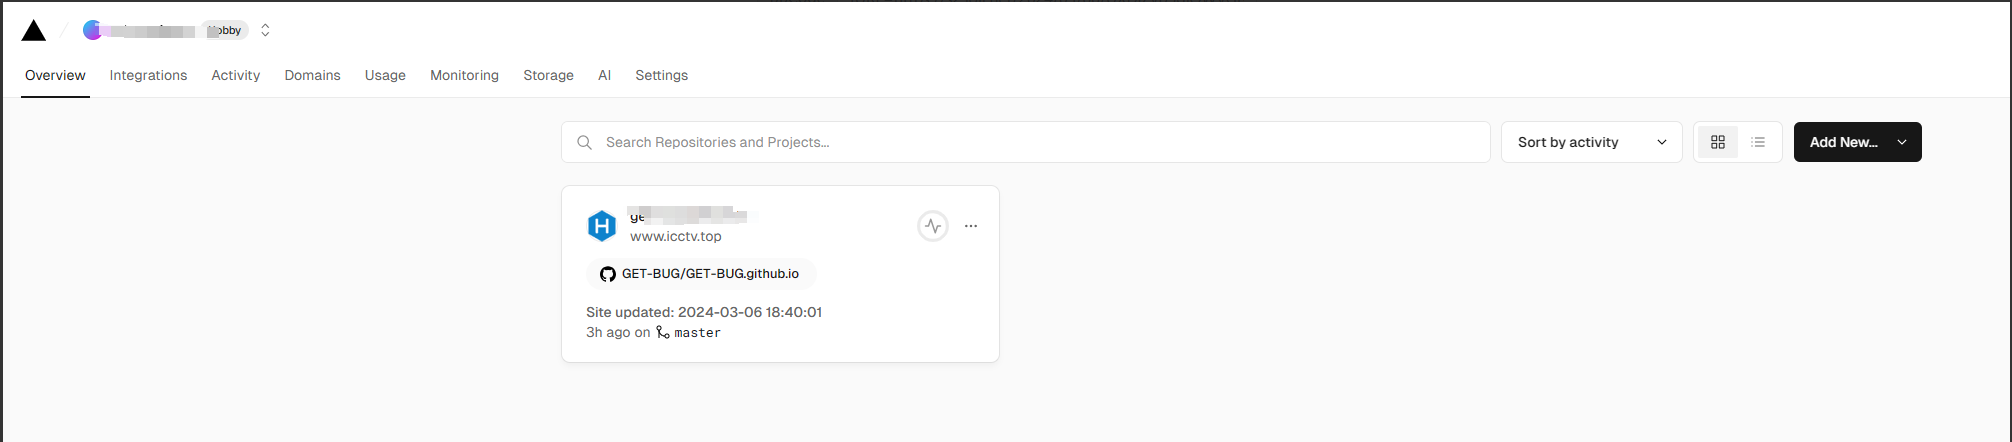The height and width of the screenshot is (442, 2012).
Task: Open the GET-BUG/GET-BUG.github.io repository link
Action: tap(710, 274)
